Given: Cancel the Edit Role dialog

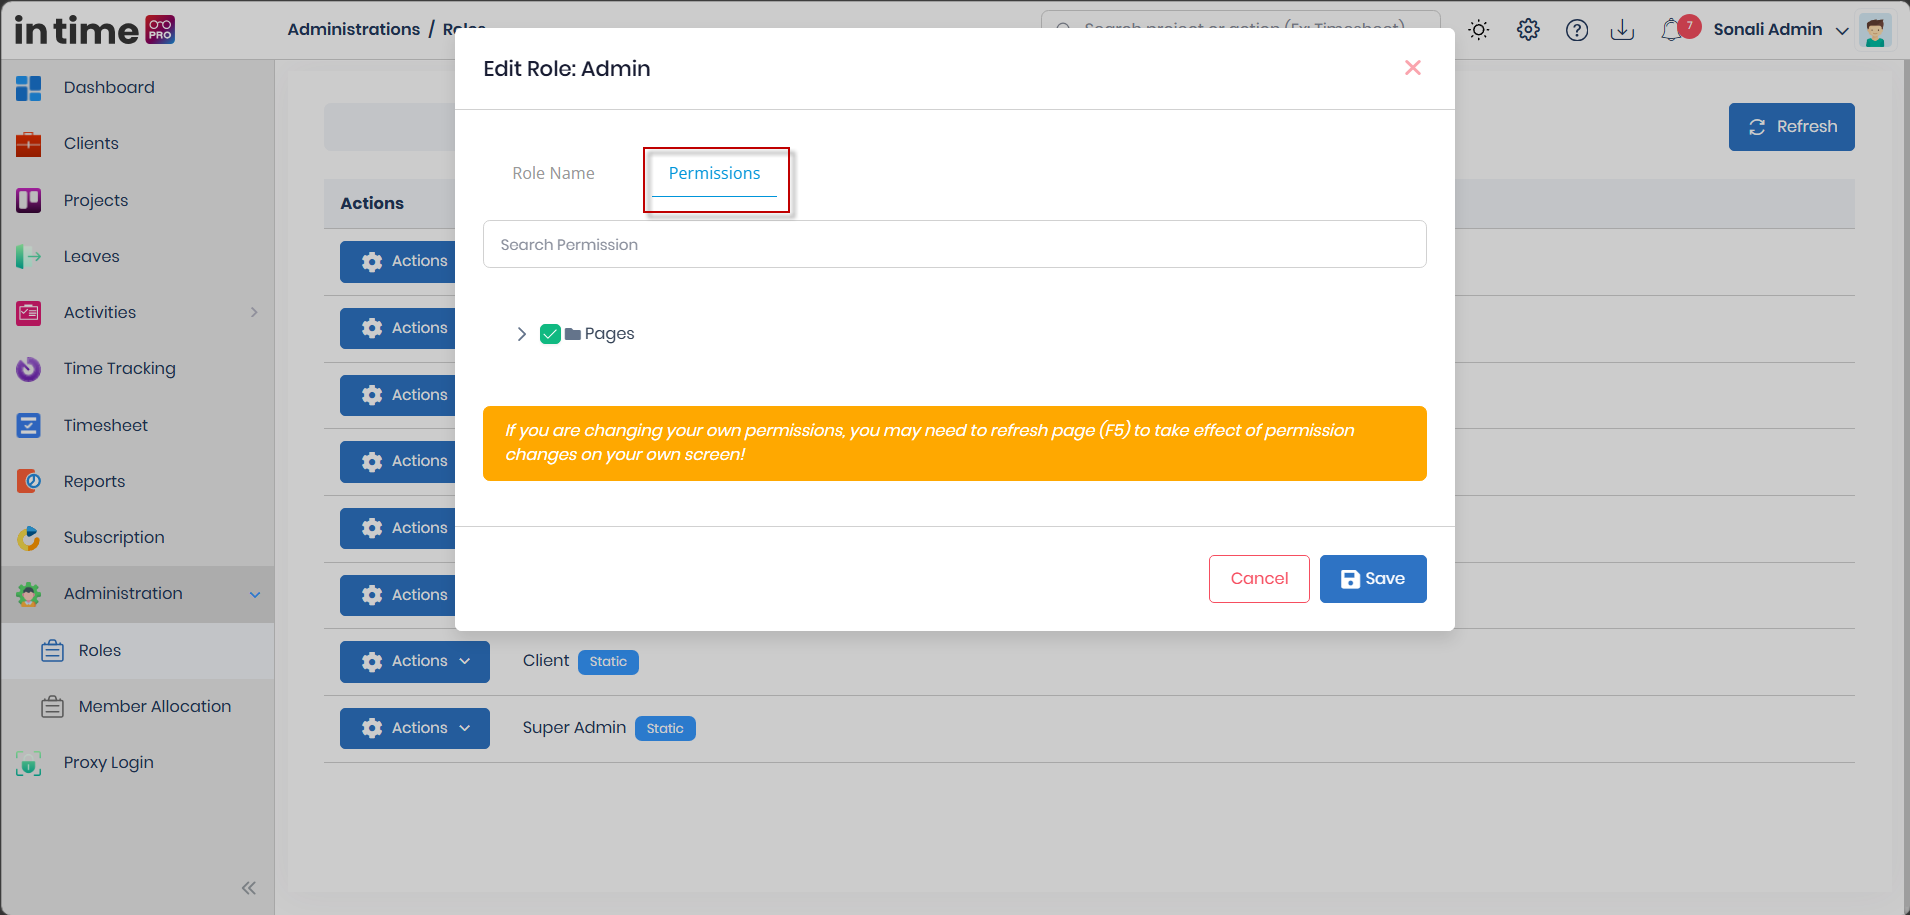Looking at the screenshot, I should 1259,579.
